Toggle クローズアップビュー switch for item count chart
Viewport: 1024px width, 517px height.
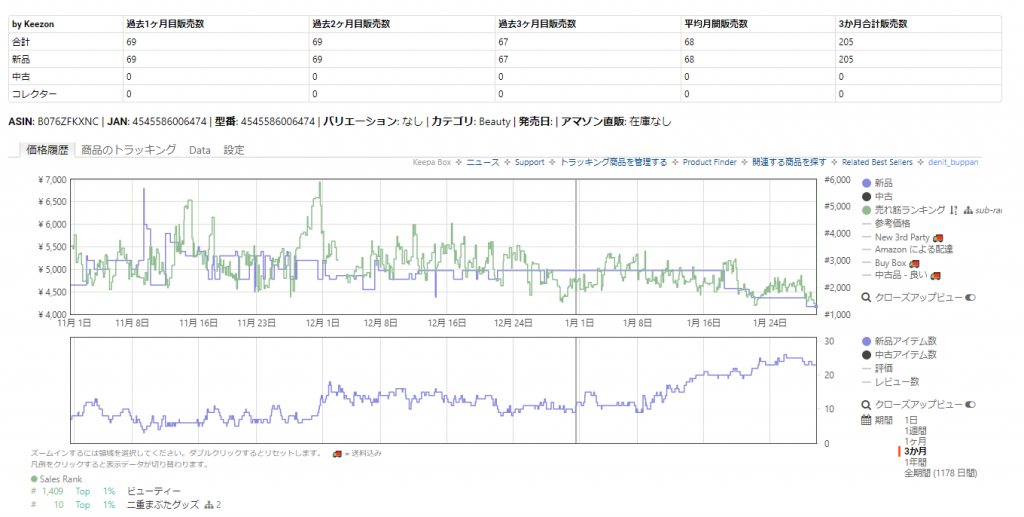click(971, 404)
